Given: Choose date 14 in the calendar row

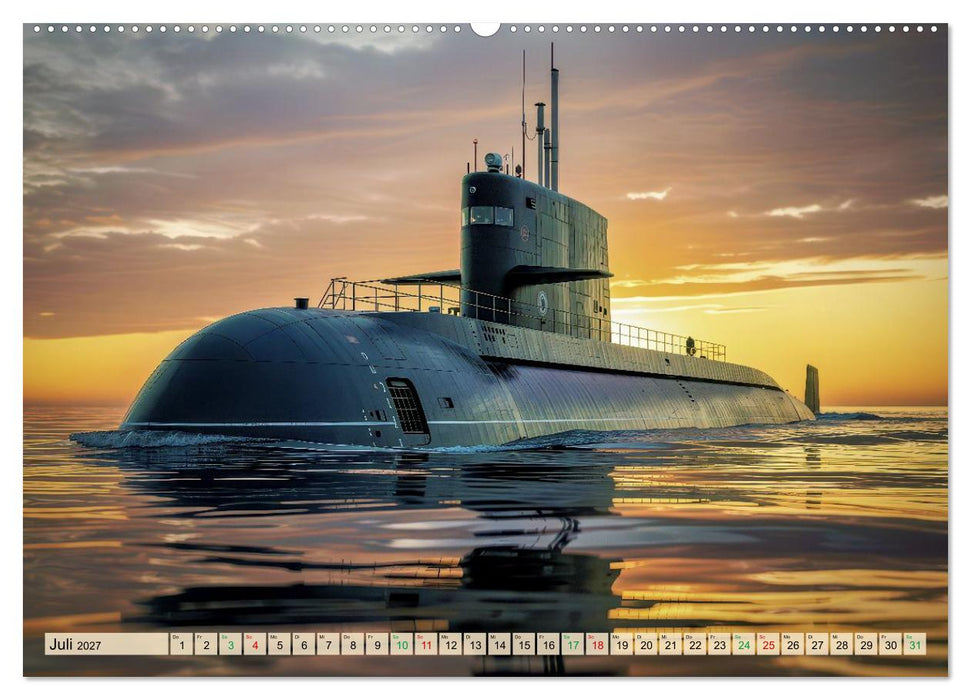Looking at the screenshot, I should (x=499, y=644).
